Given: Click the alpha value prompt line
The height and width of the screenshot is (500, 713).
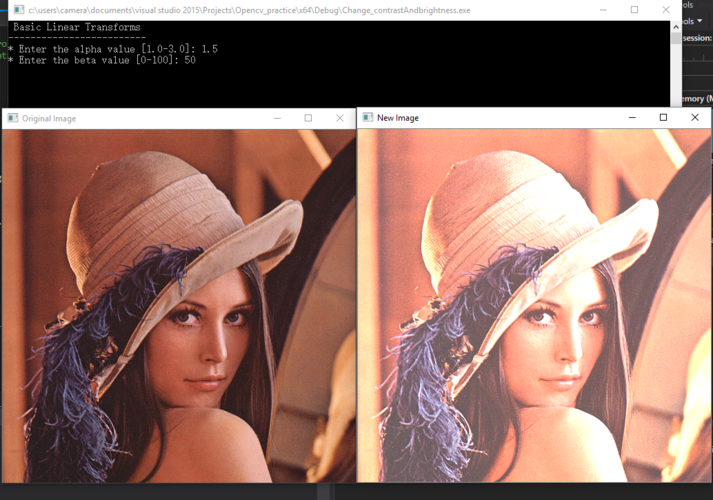Looking at the screenshot, I should [113, 49].
